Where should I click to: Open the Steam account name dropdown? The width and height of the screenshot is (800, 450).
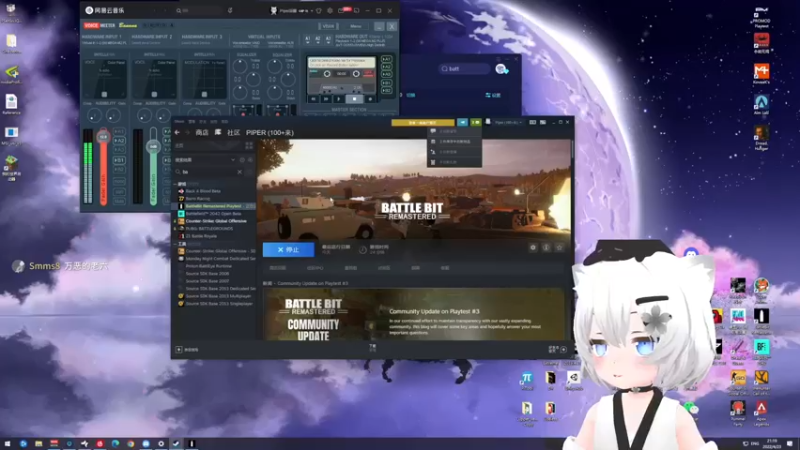coord(507,122)
